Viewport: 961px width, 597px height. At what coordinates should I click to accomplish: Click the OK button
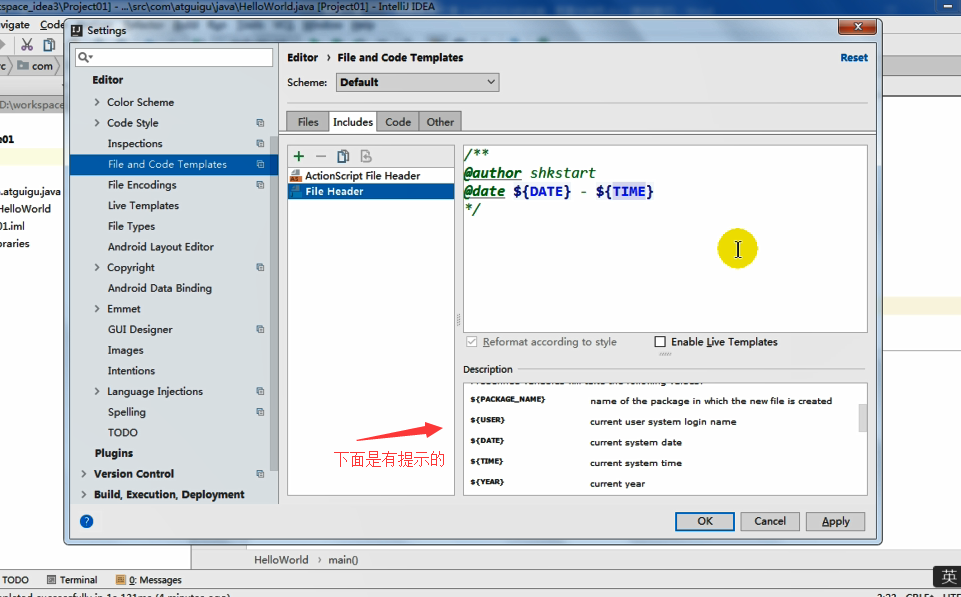[x=705, y=521]
